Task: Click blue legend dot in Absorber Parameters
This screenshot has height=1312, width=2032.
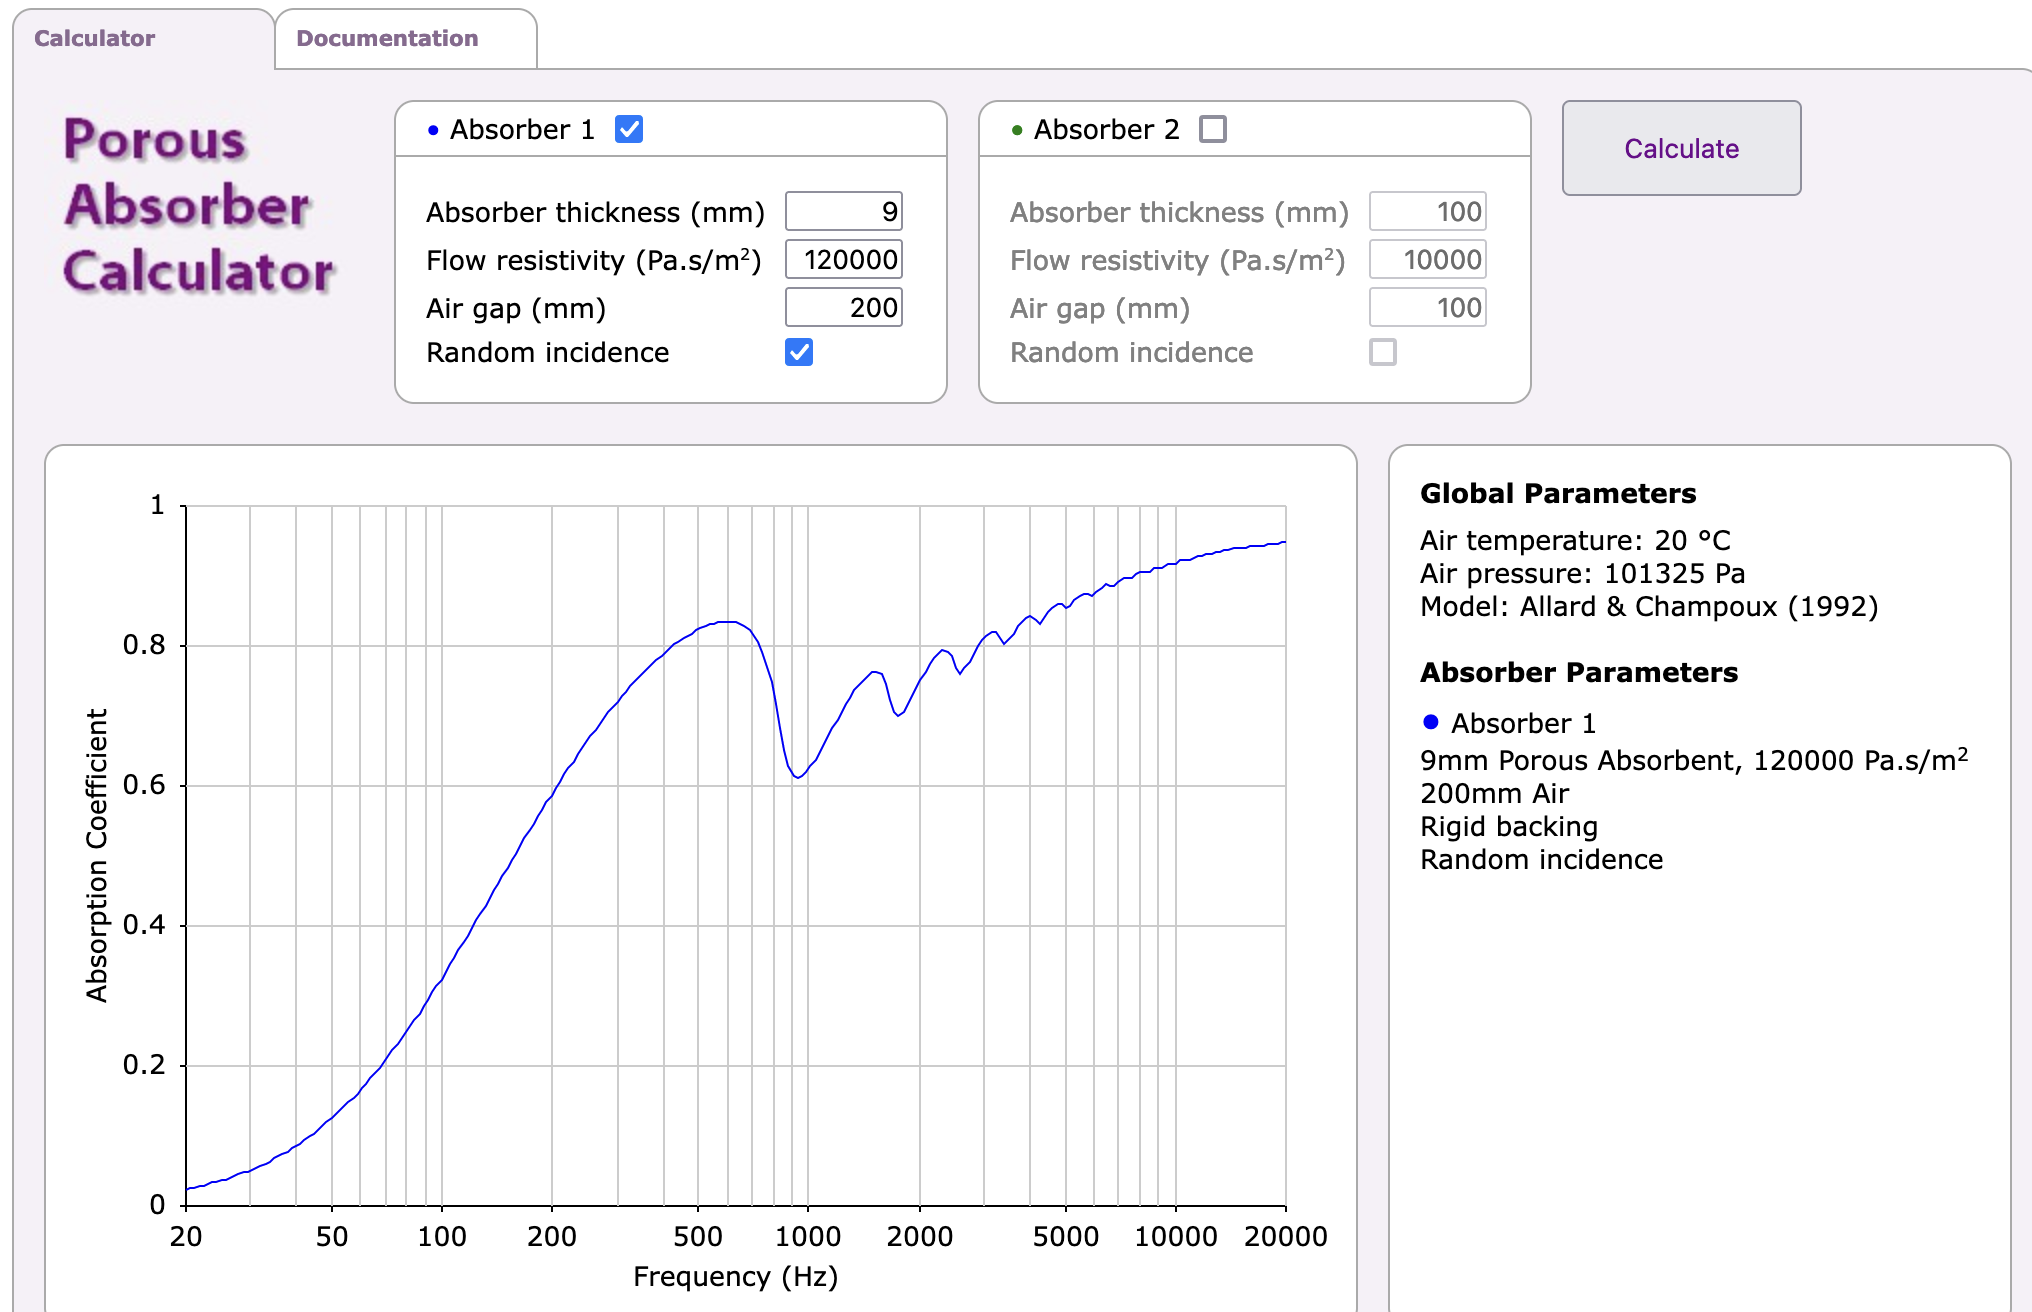Action: pyautogui.click(x=1430, y=722)
